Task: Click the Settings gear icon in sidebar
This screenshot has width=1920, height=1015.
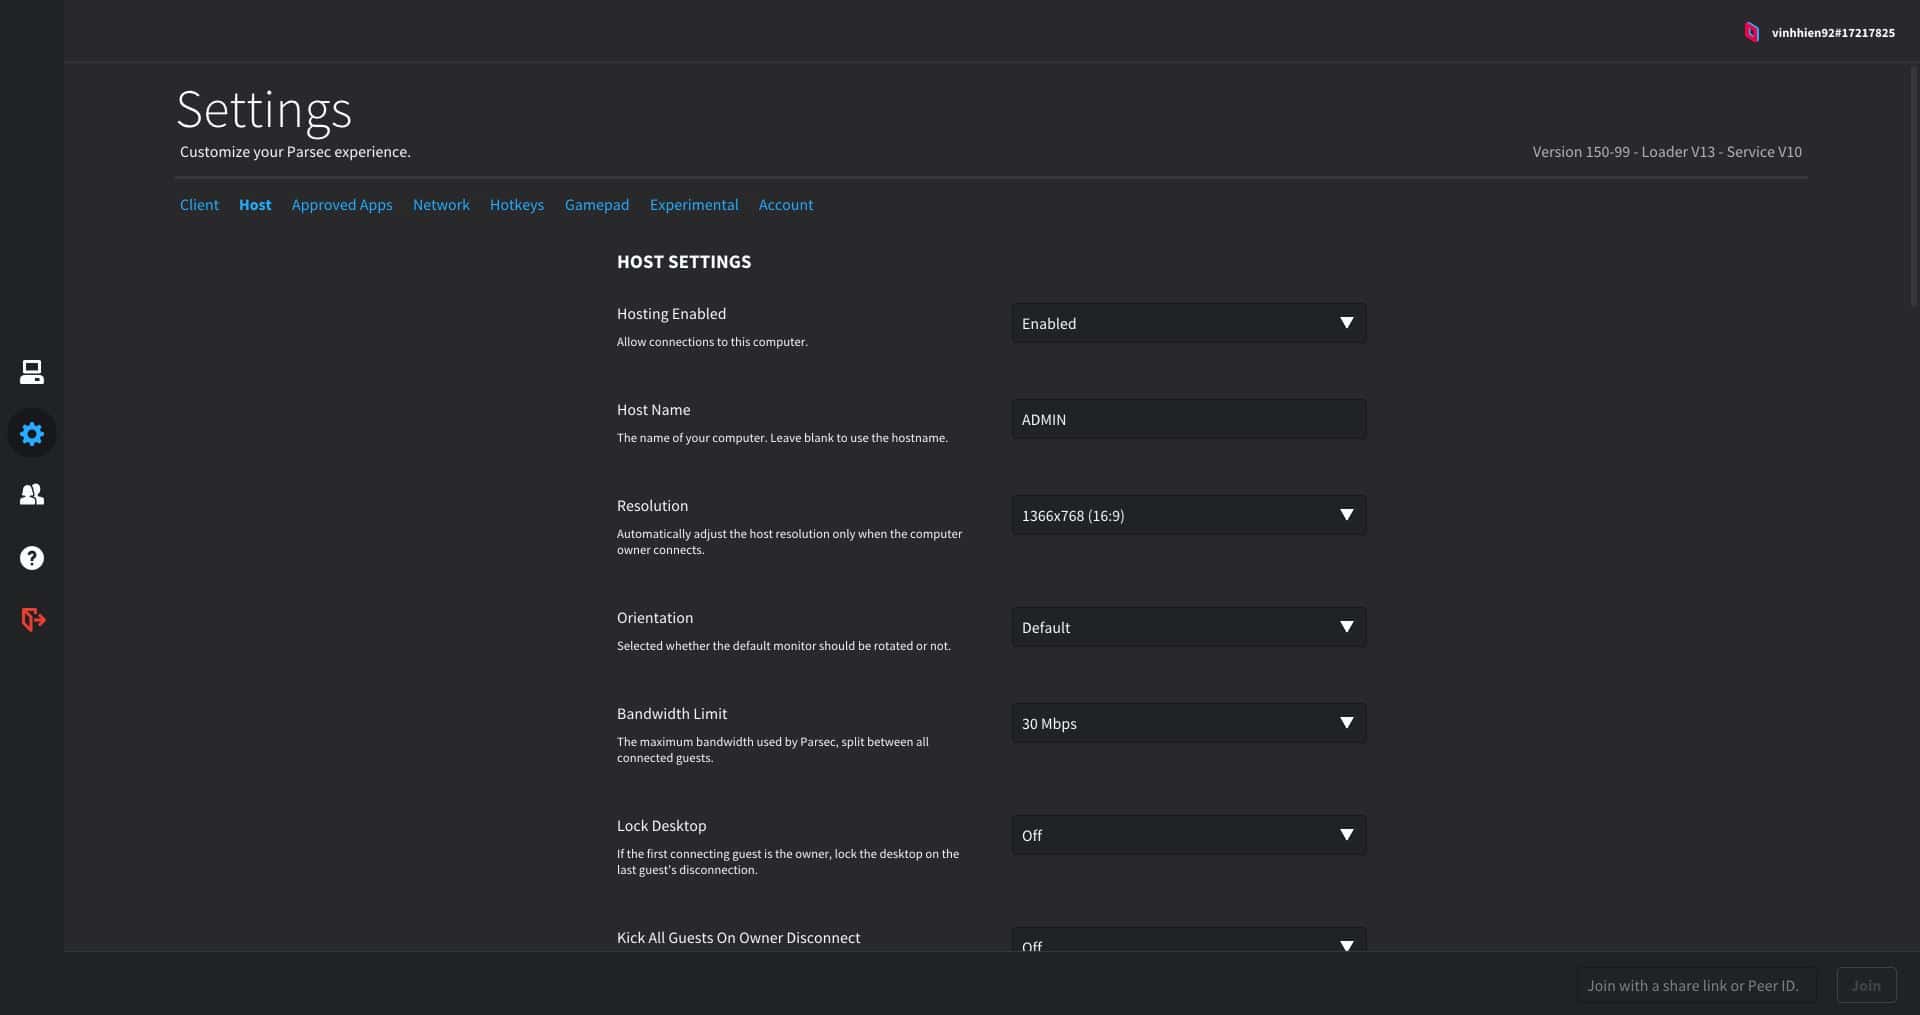Action: 32,434
